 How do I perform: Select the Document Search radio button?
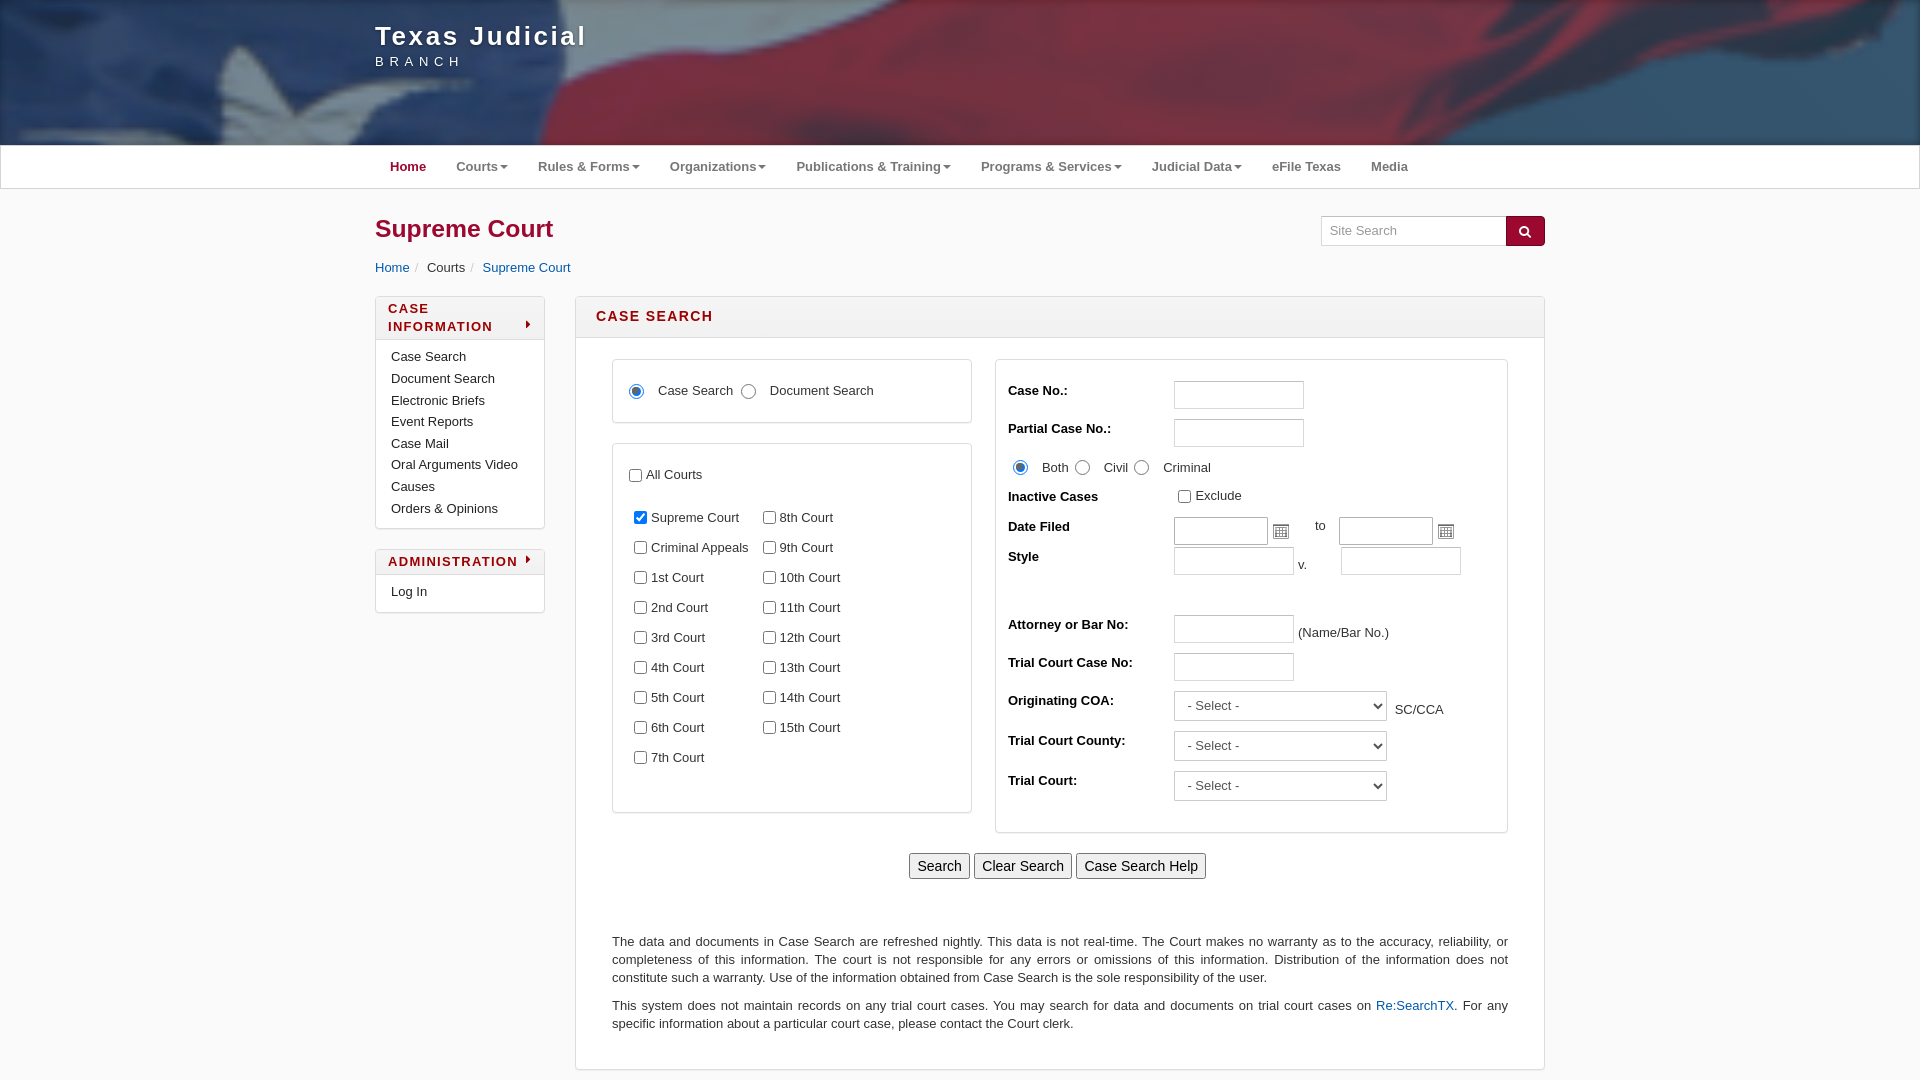748,392
